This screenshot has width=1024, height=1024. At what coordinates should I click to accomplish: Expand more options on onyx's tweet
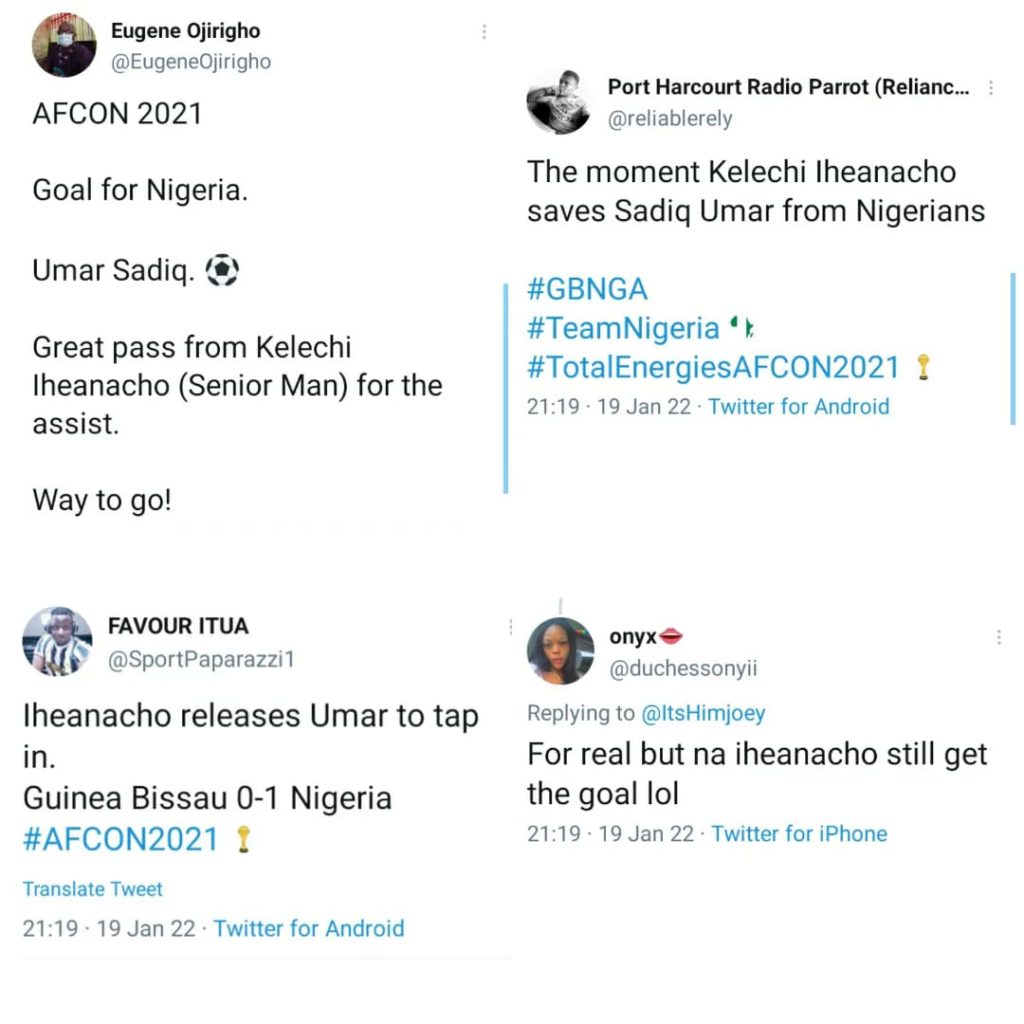click(x=998, y=637)
